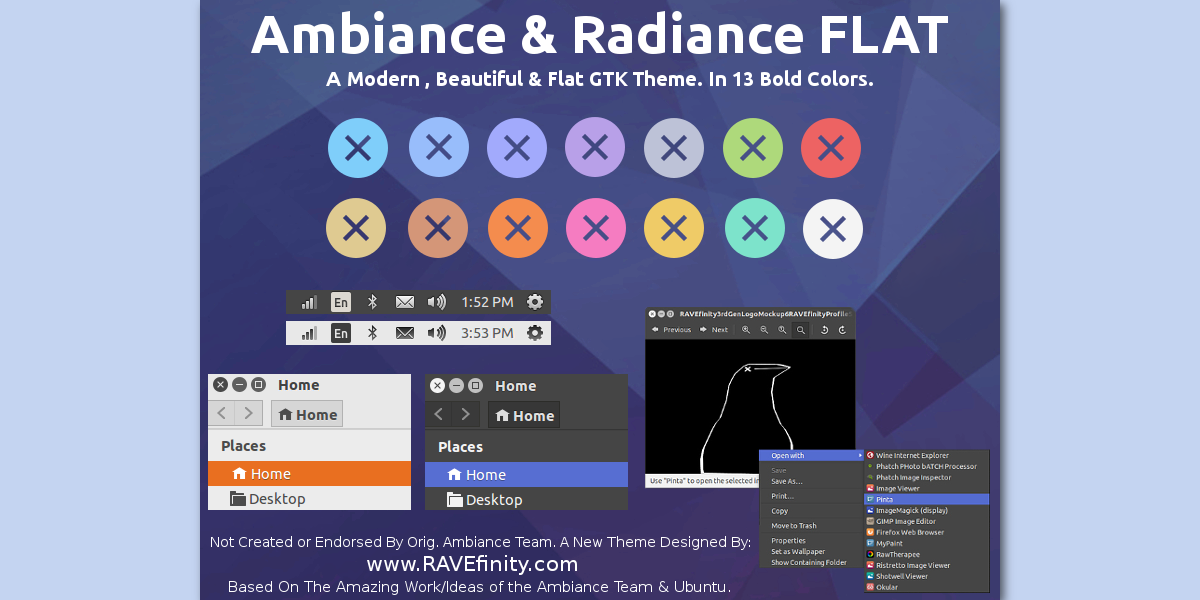Open the En keyboard indicator in dark panel

341,302
